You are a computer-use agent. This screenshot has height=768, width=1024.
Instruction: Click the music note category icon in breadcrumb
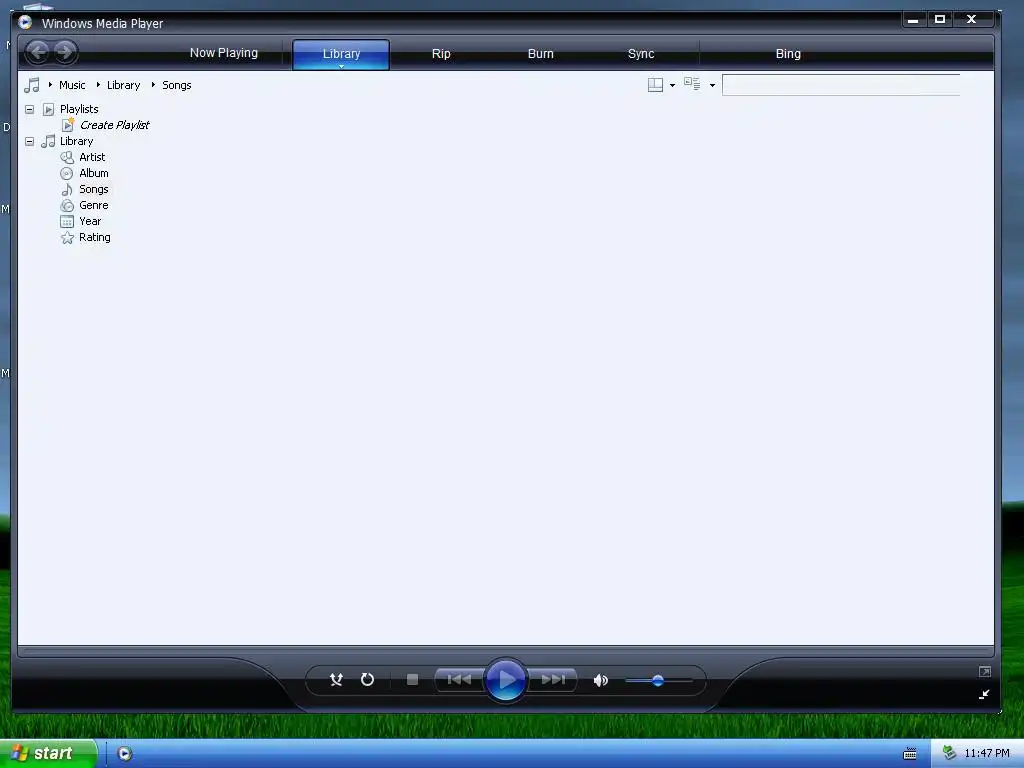31,85
